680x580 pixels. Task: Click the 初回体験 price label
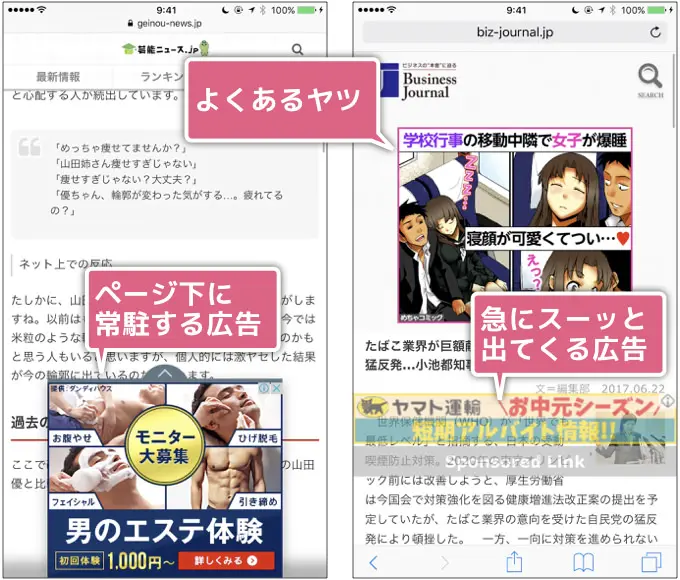point(79,561)
